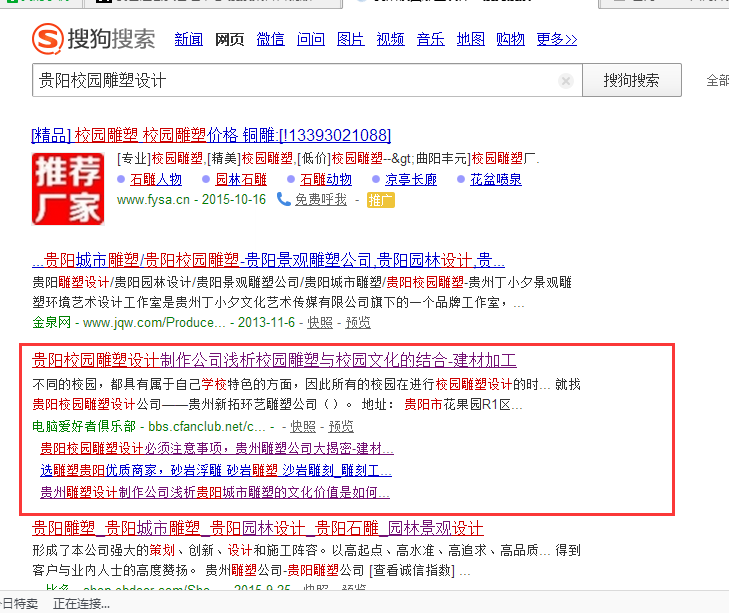Open the [精品] 校园雕塑 价格 ad link
Viewport: 729px width, 613px height.
click(211, 135)
